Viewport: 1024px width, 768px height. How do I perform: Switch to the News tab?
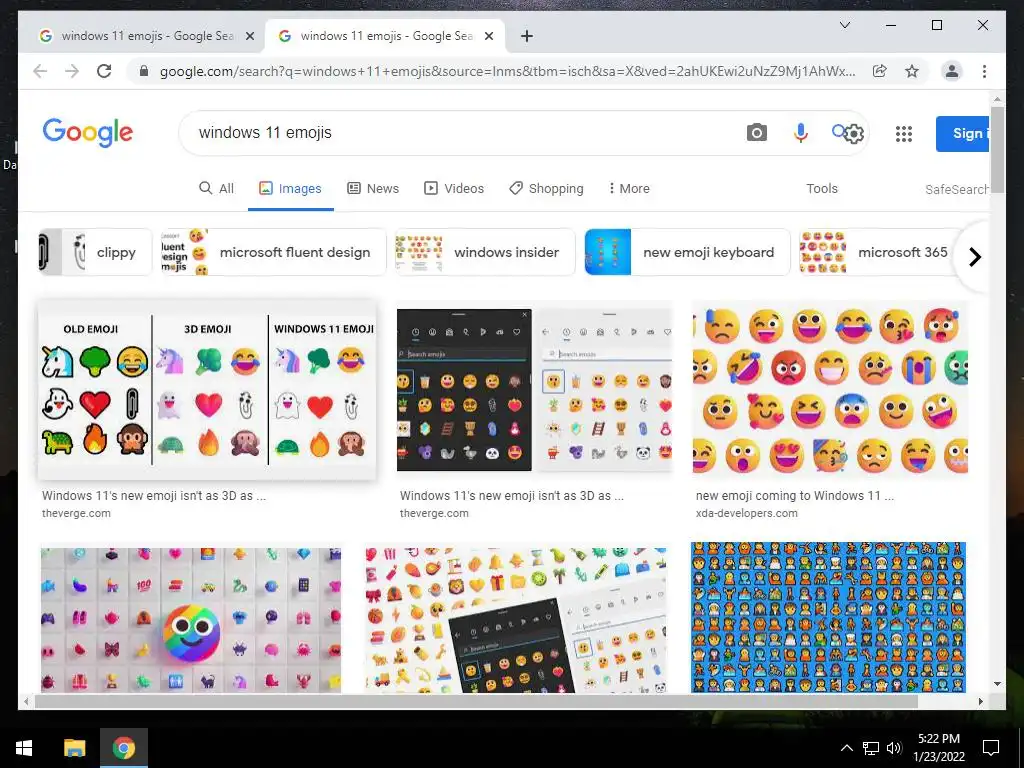click(x=373, y=188)
